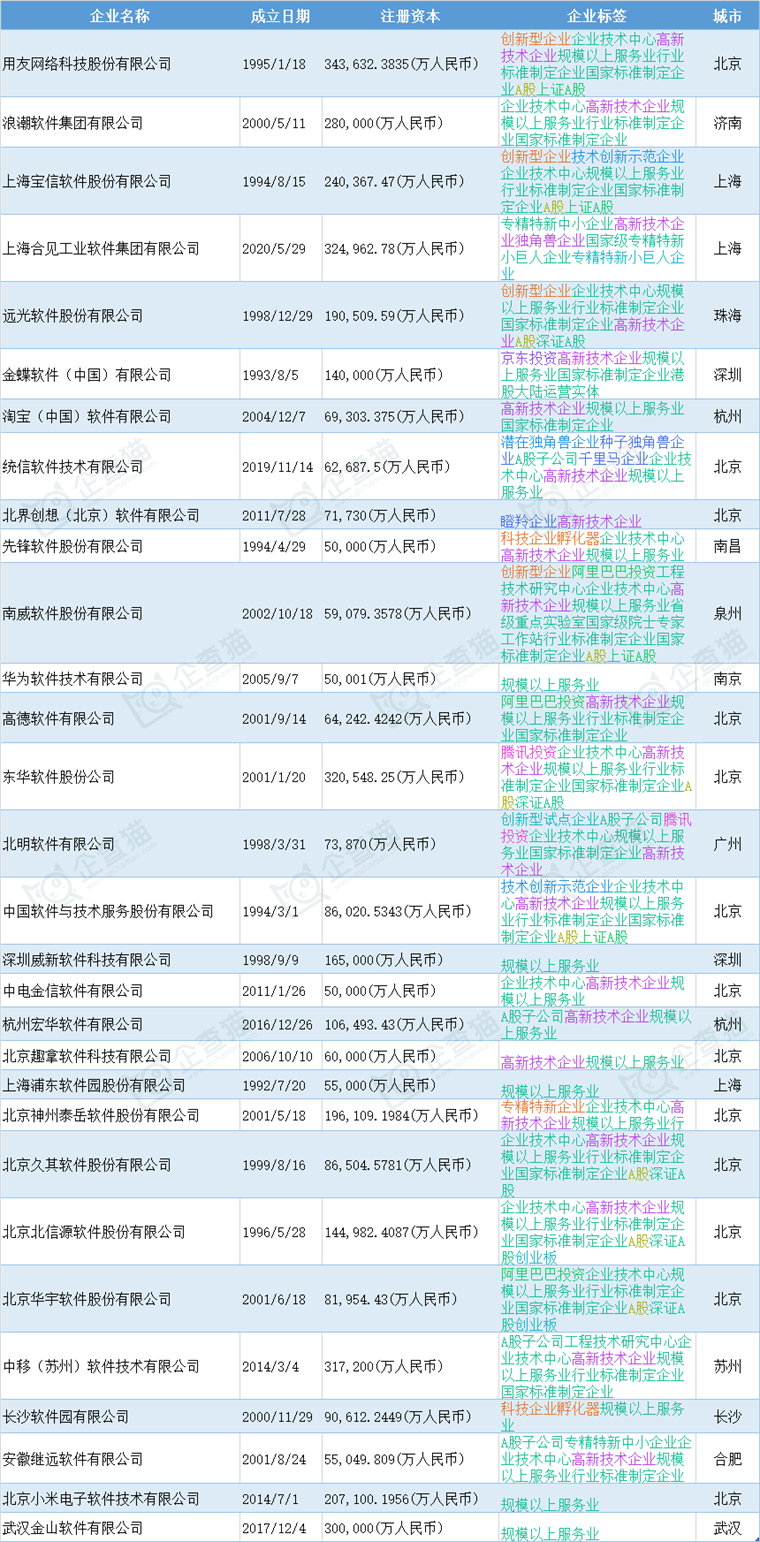Click city 泉州 in 南威软件 row
The image size is (760, 1542).
(x=728, y=613)
